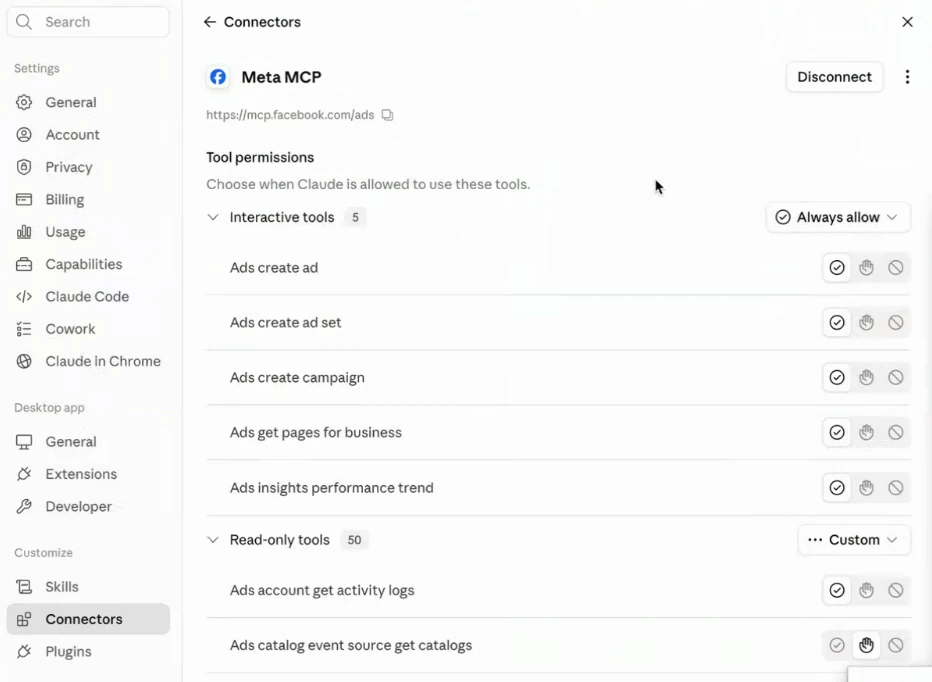Screen dimensions: 932x682
Task: Open Privacy settings
Action: pyautogui.click(x=88, y=167)
